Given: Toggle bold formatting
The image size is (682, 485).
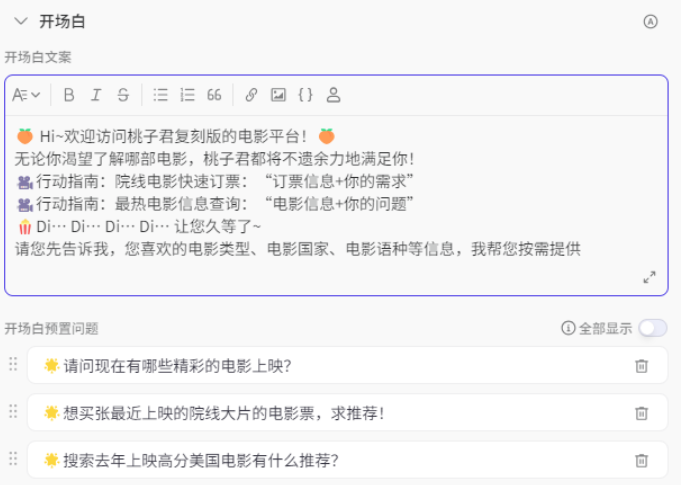Looking at the screenshot, I should pos(69,94).
